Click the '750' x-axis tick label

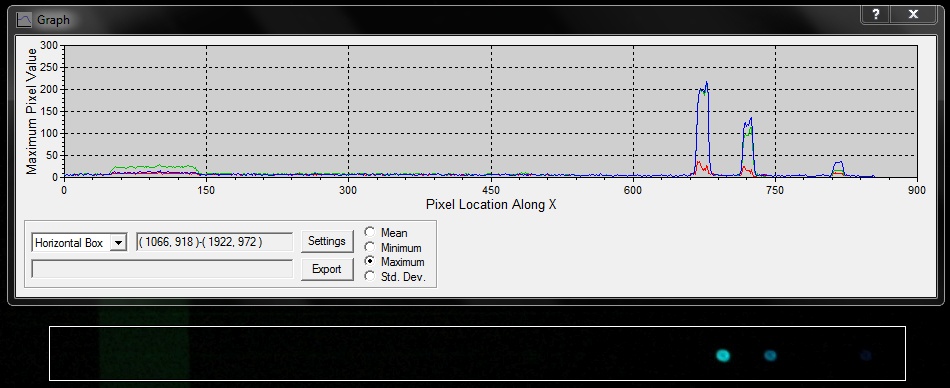[775, 190]
